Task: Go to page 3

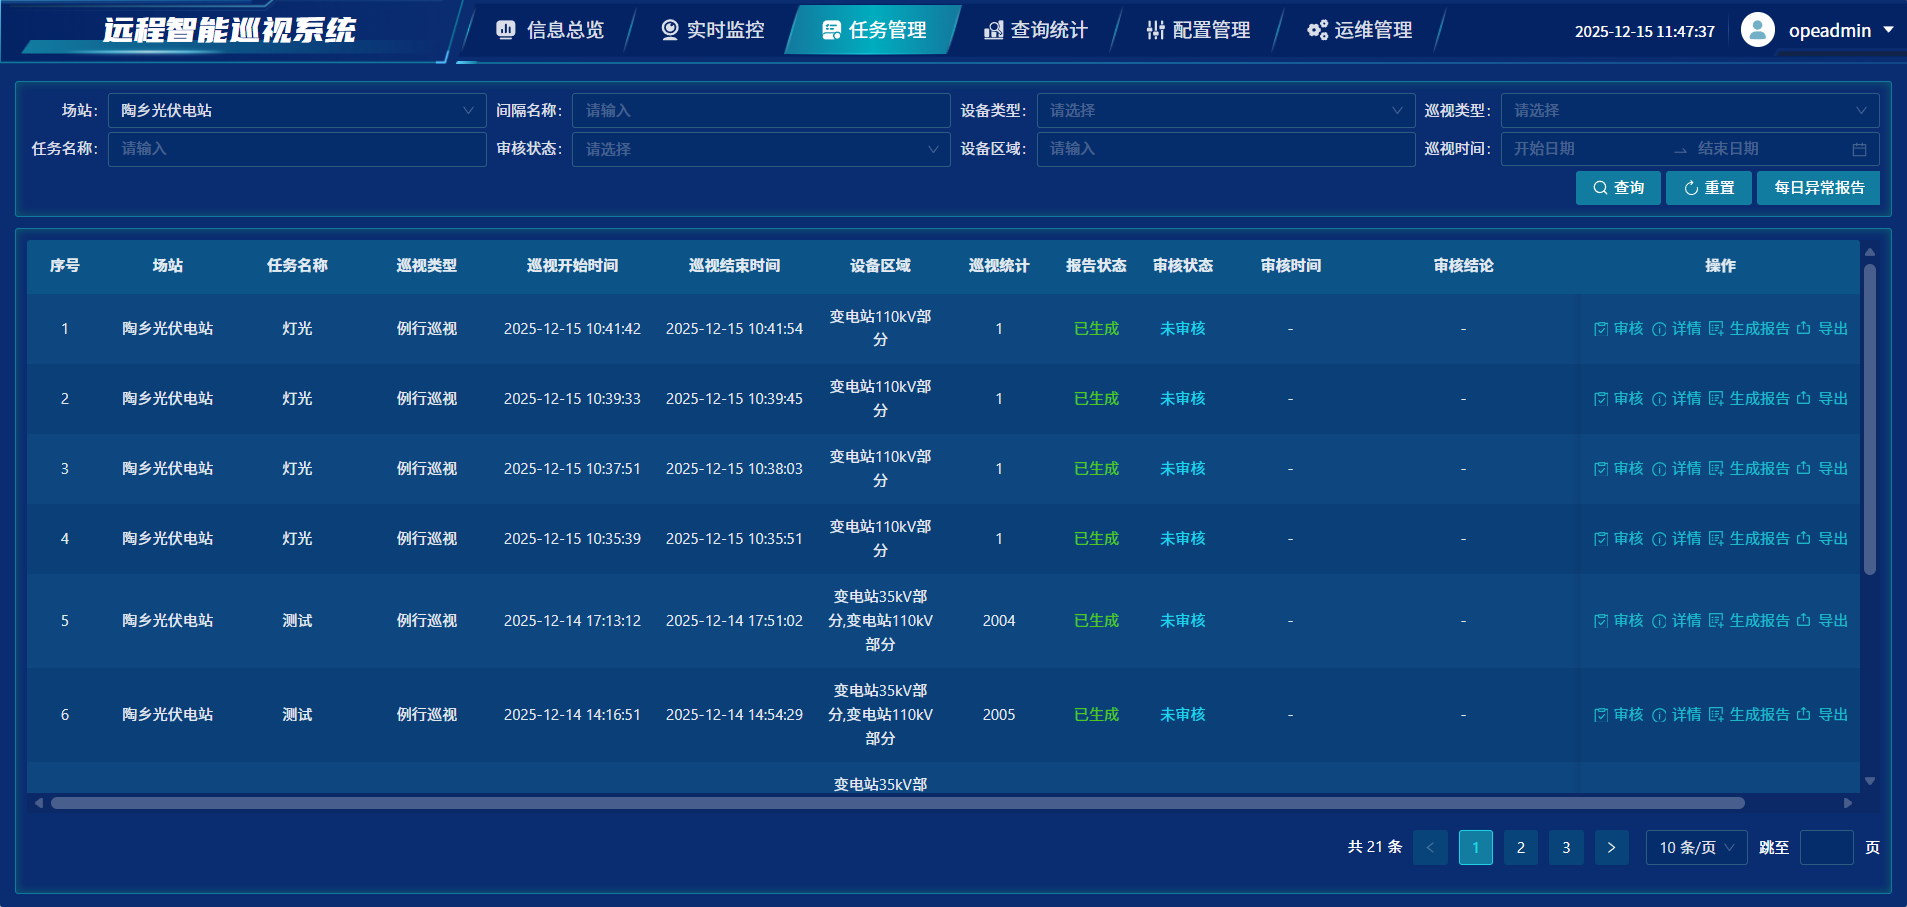Action: (1566, 847)
